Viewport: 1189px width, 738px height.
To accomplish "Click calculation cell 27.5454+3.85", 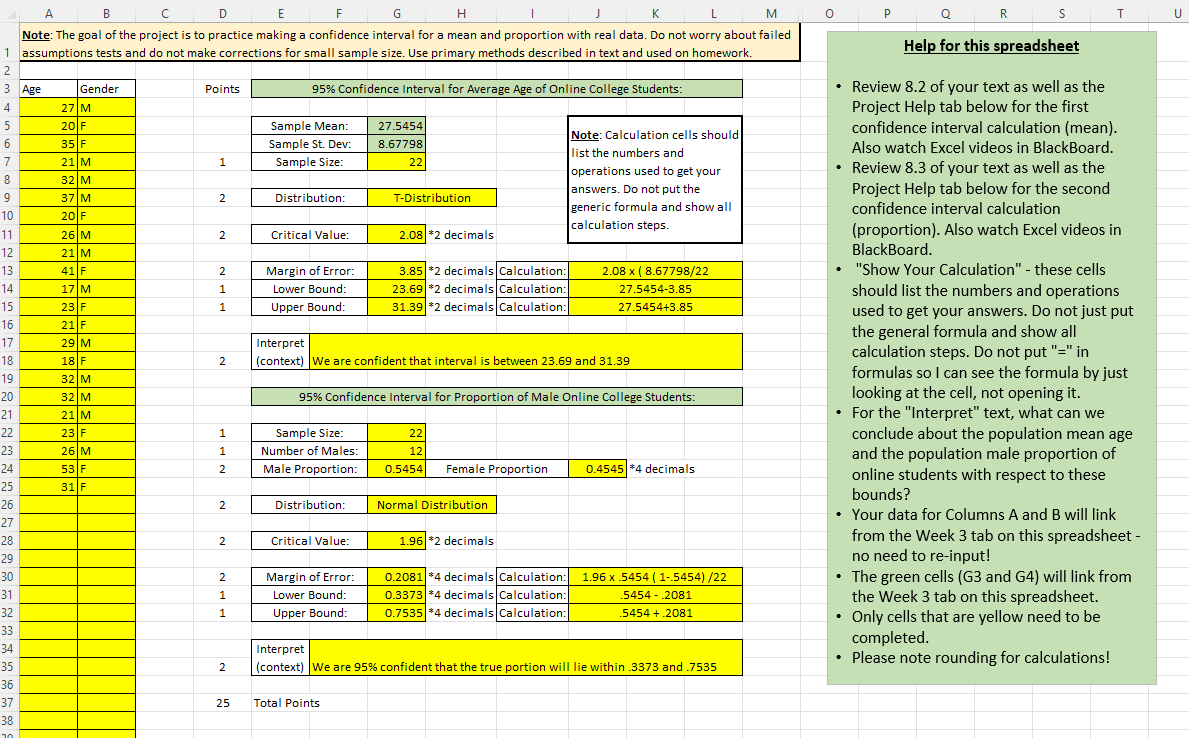I will 655,307.
